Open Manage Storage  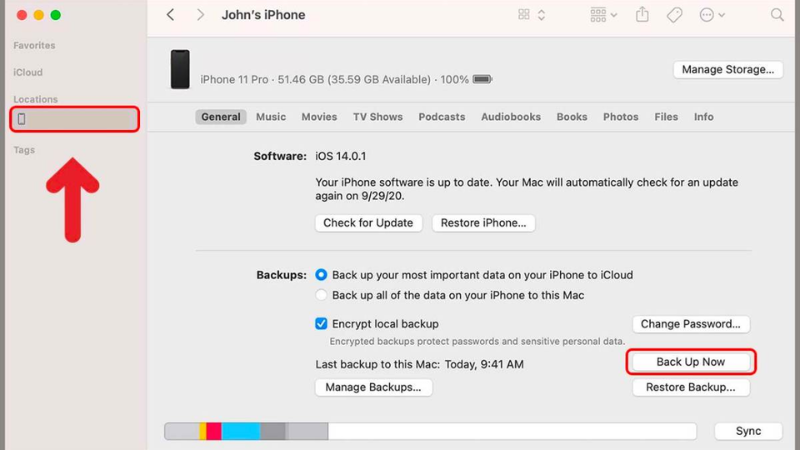[x=728, y=69]
